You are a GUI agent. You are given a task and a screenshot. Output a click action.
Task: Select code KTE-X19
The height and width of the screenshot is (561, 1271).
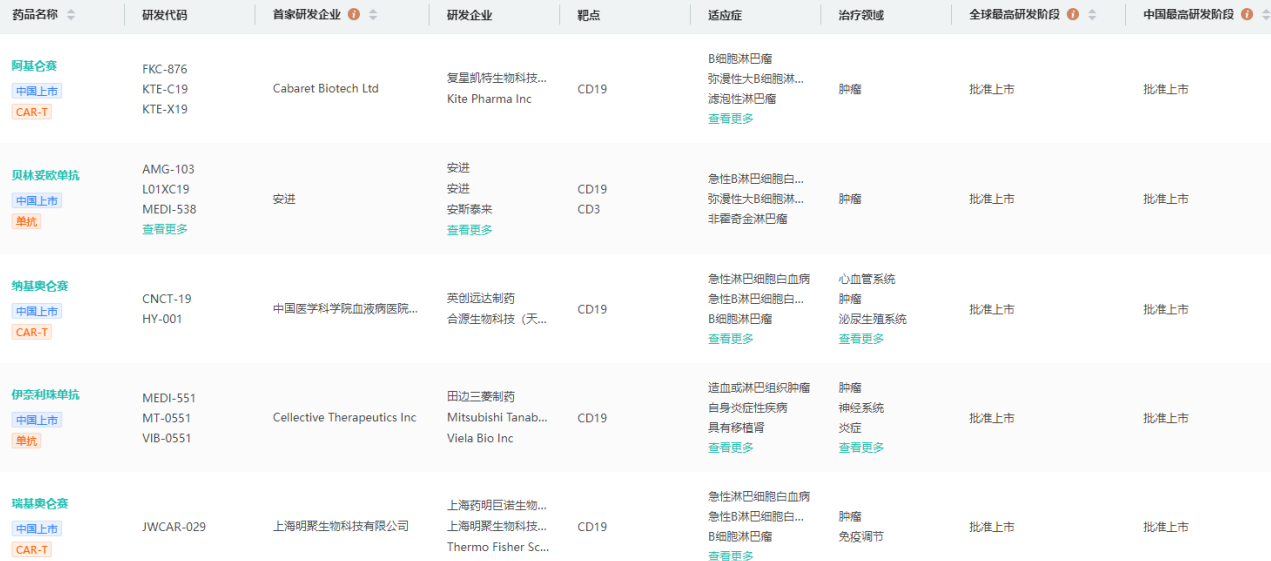click(165, 109)
